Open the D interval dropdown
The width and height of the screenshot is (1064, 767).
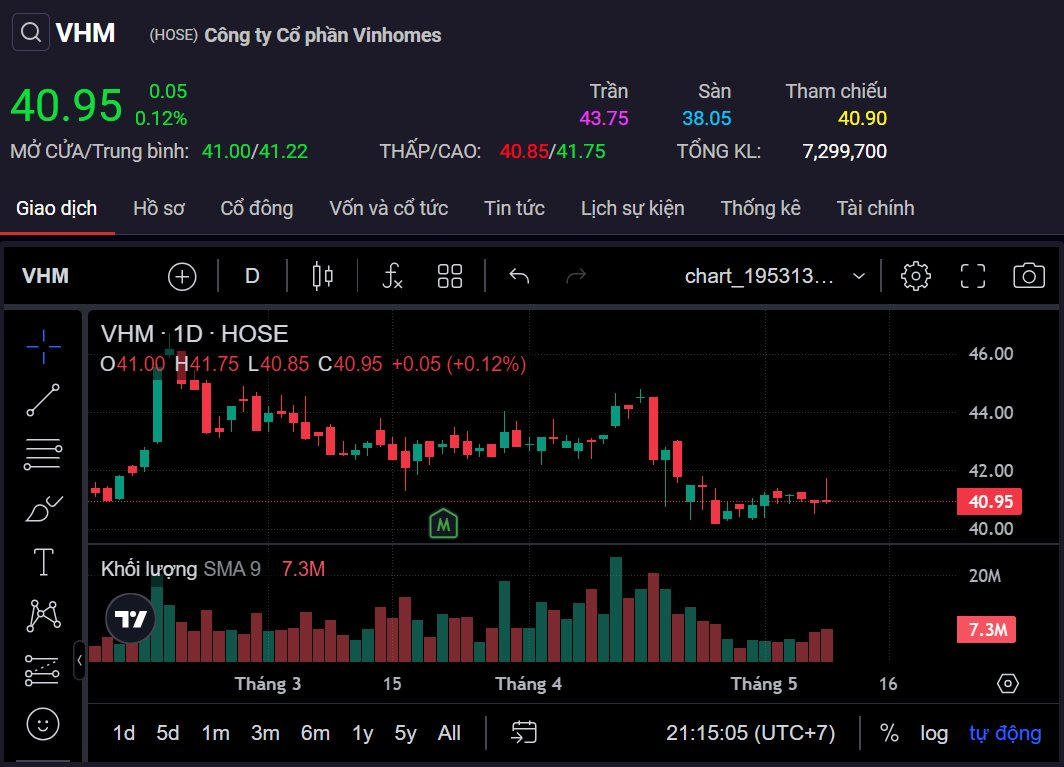[x=252, y=276]
